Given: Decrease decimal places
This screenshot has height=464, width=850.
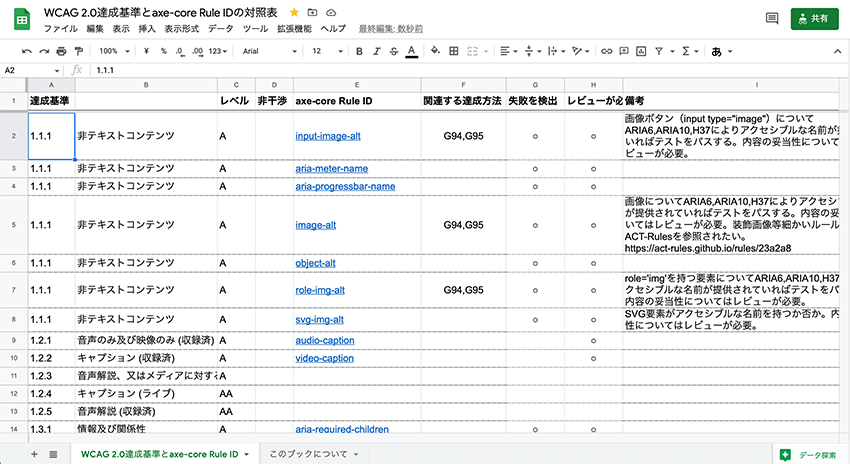Looking at the screenshot, I should coord(179,51).
